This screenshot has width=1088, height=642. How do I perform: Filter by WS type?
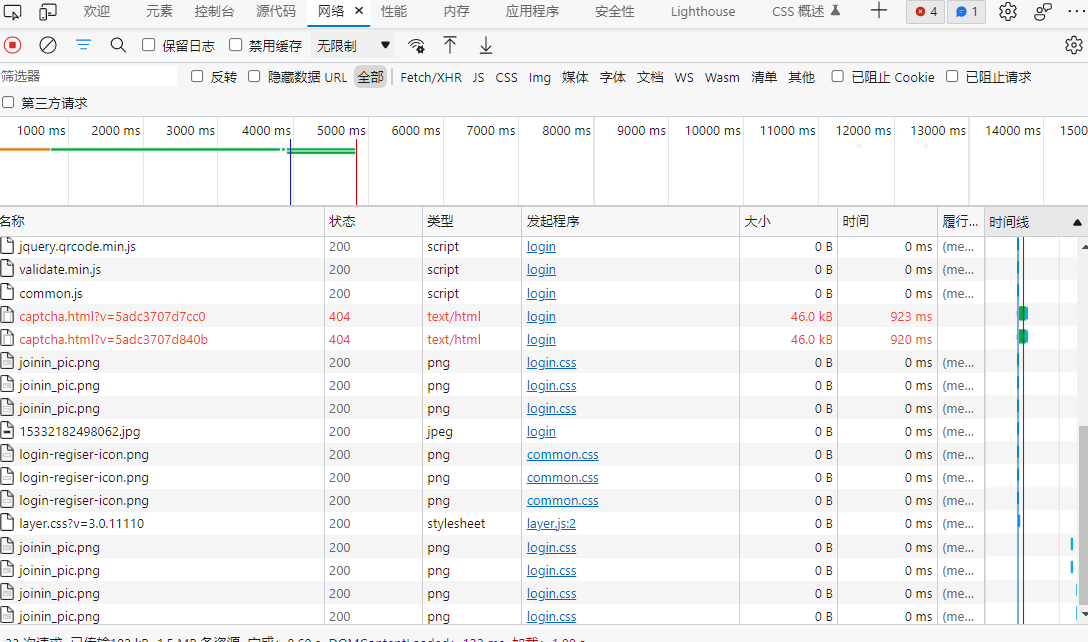pos(683,77)
